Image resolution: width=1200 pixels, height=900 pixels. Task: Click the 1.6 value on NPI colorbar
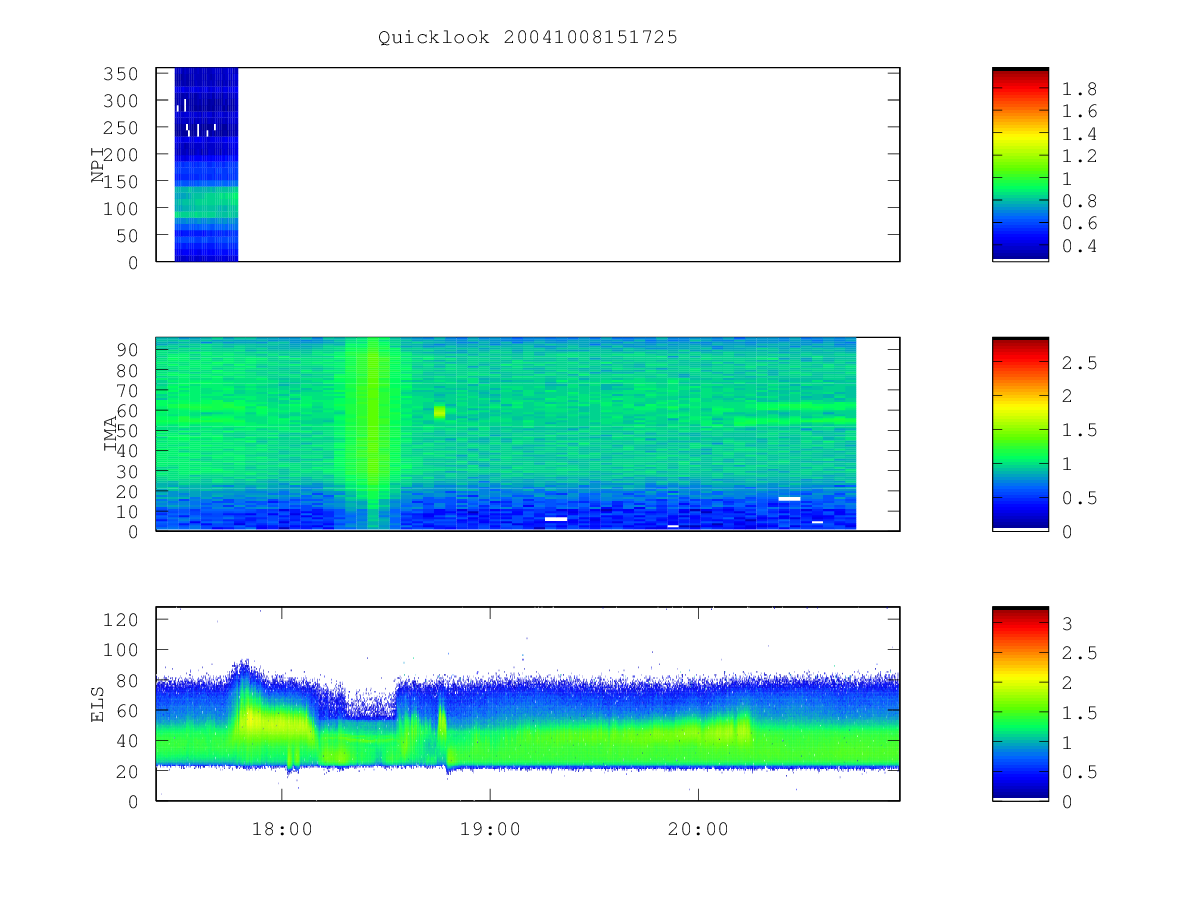tap(1079, 111)
